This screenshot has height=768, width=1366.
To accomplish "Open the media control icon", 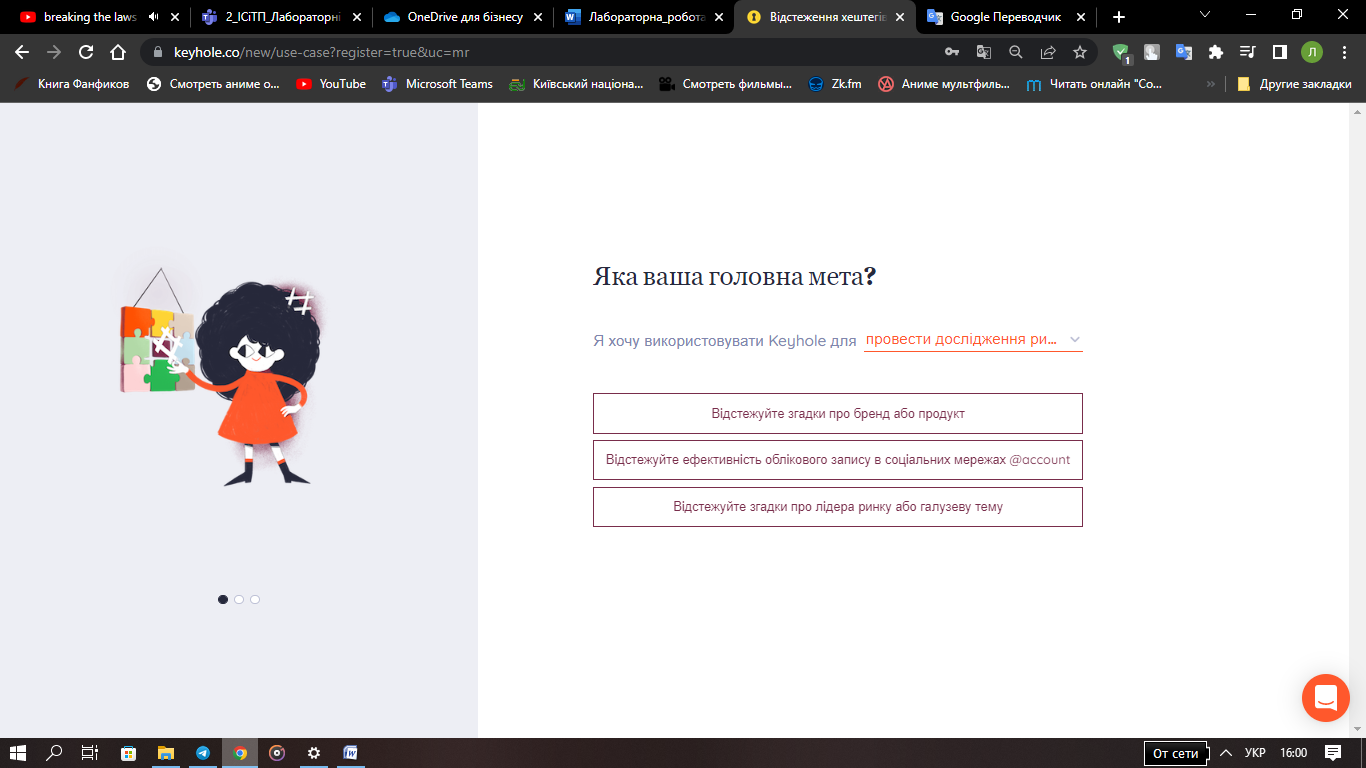I will point(1247,52).
